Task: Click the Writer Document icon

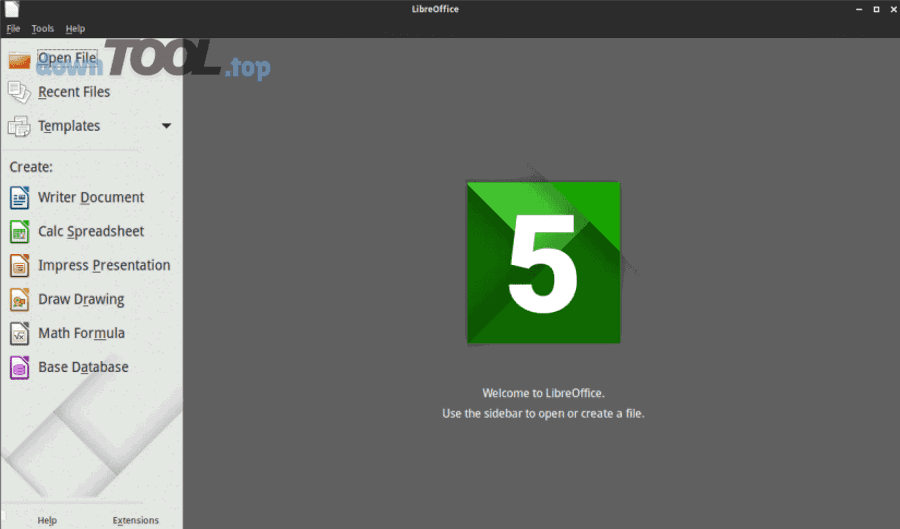Action: pos(19,197)
